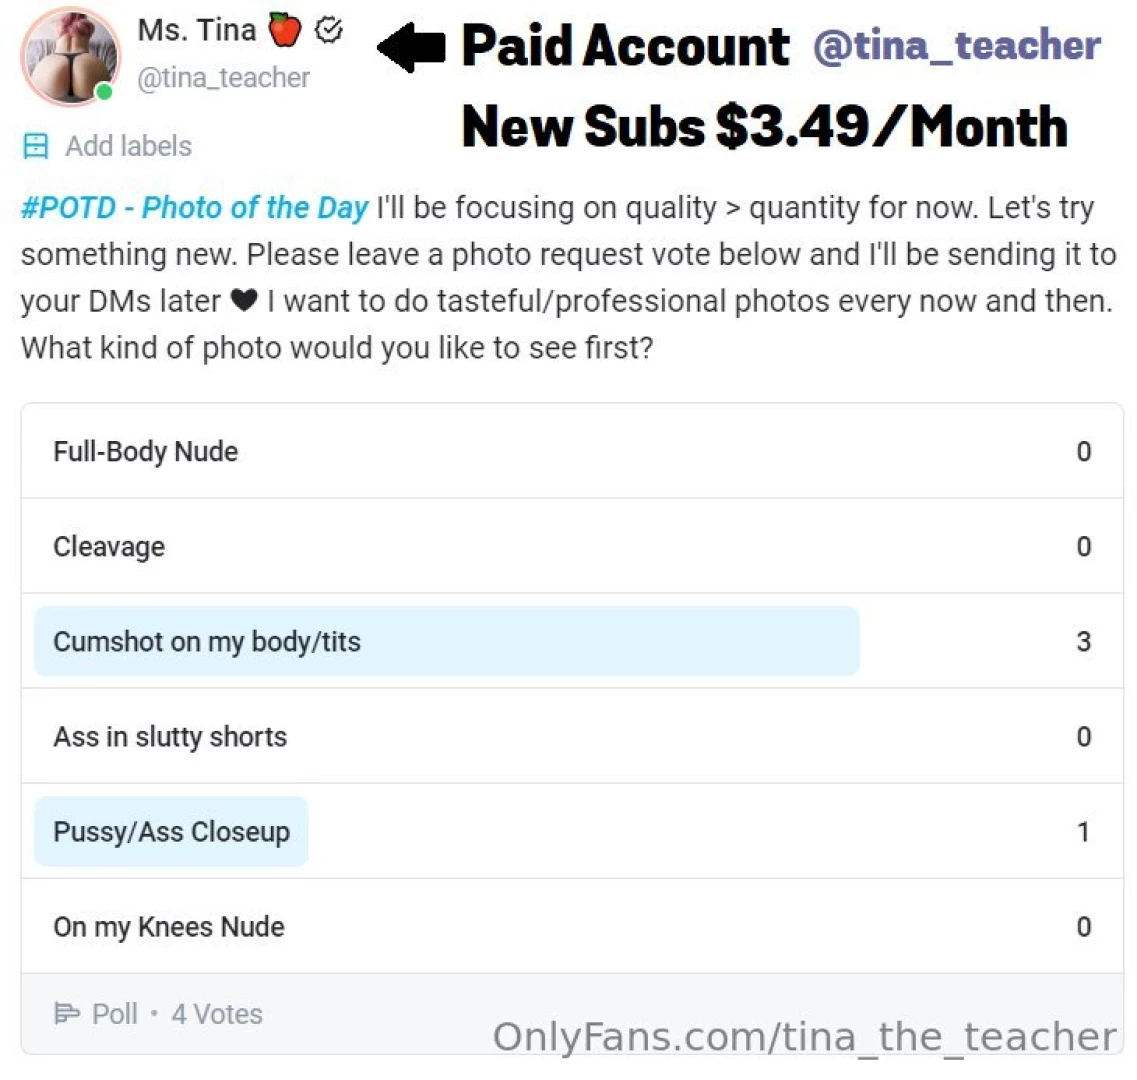1137x1080 pixels.
Task: Select the Cleavage poll option
Action: (x=109, y=546)
